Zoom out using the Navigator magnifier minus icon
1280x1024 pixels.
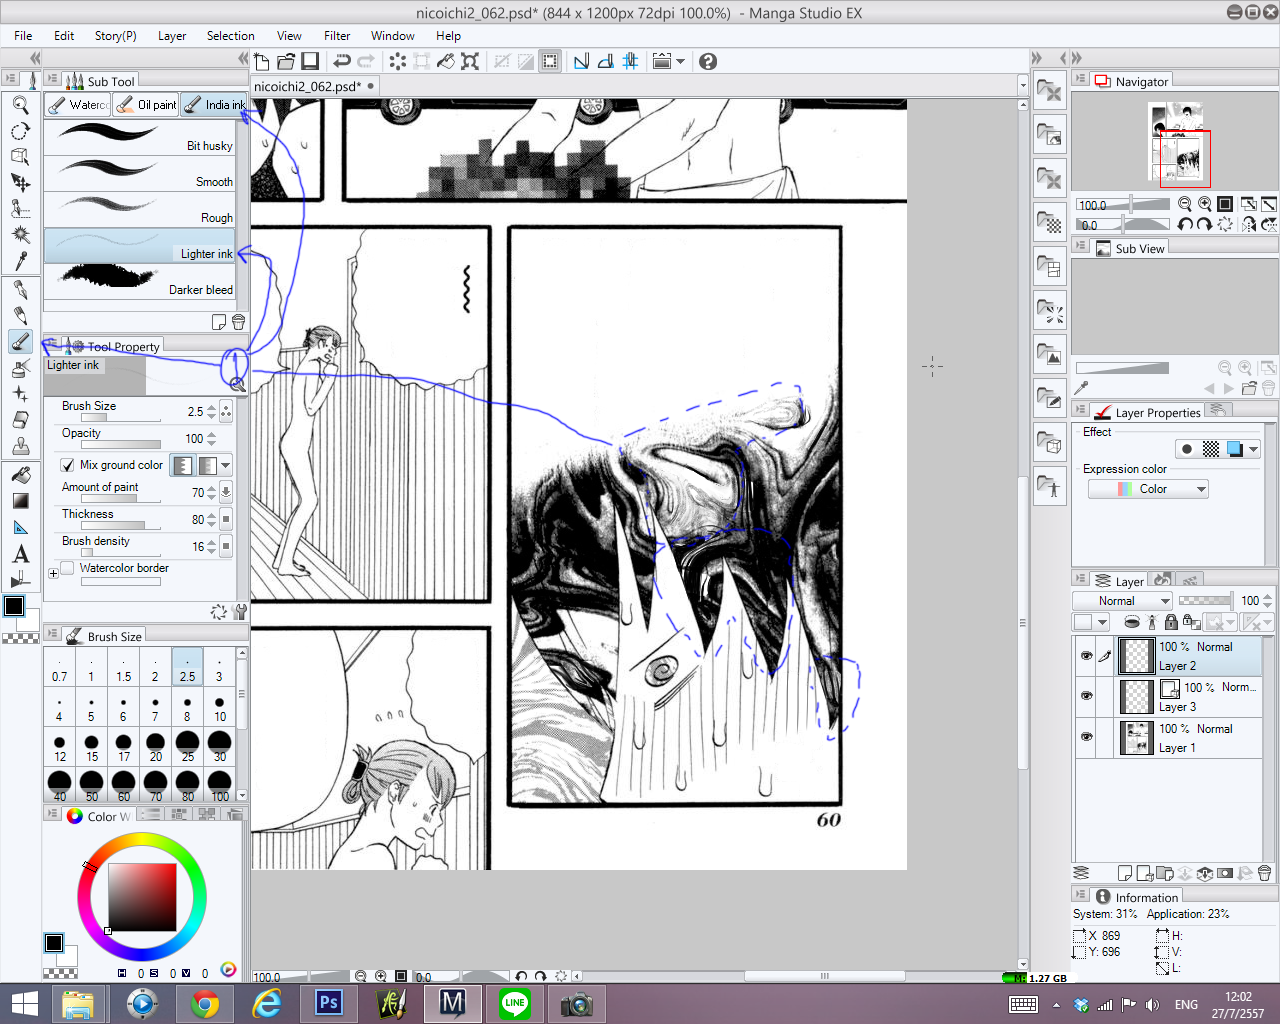[x=1185, y=204]
